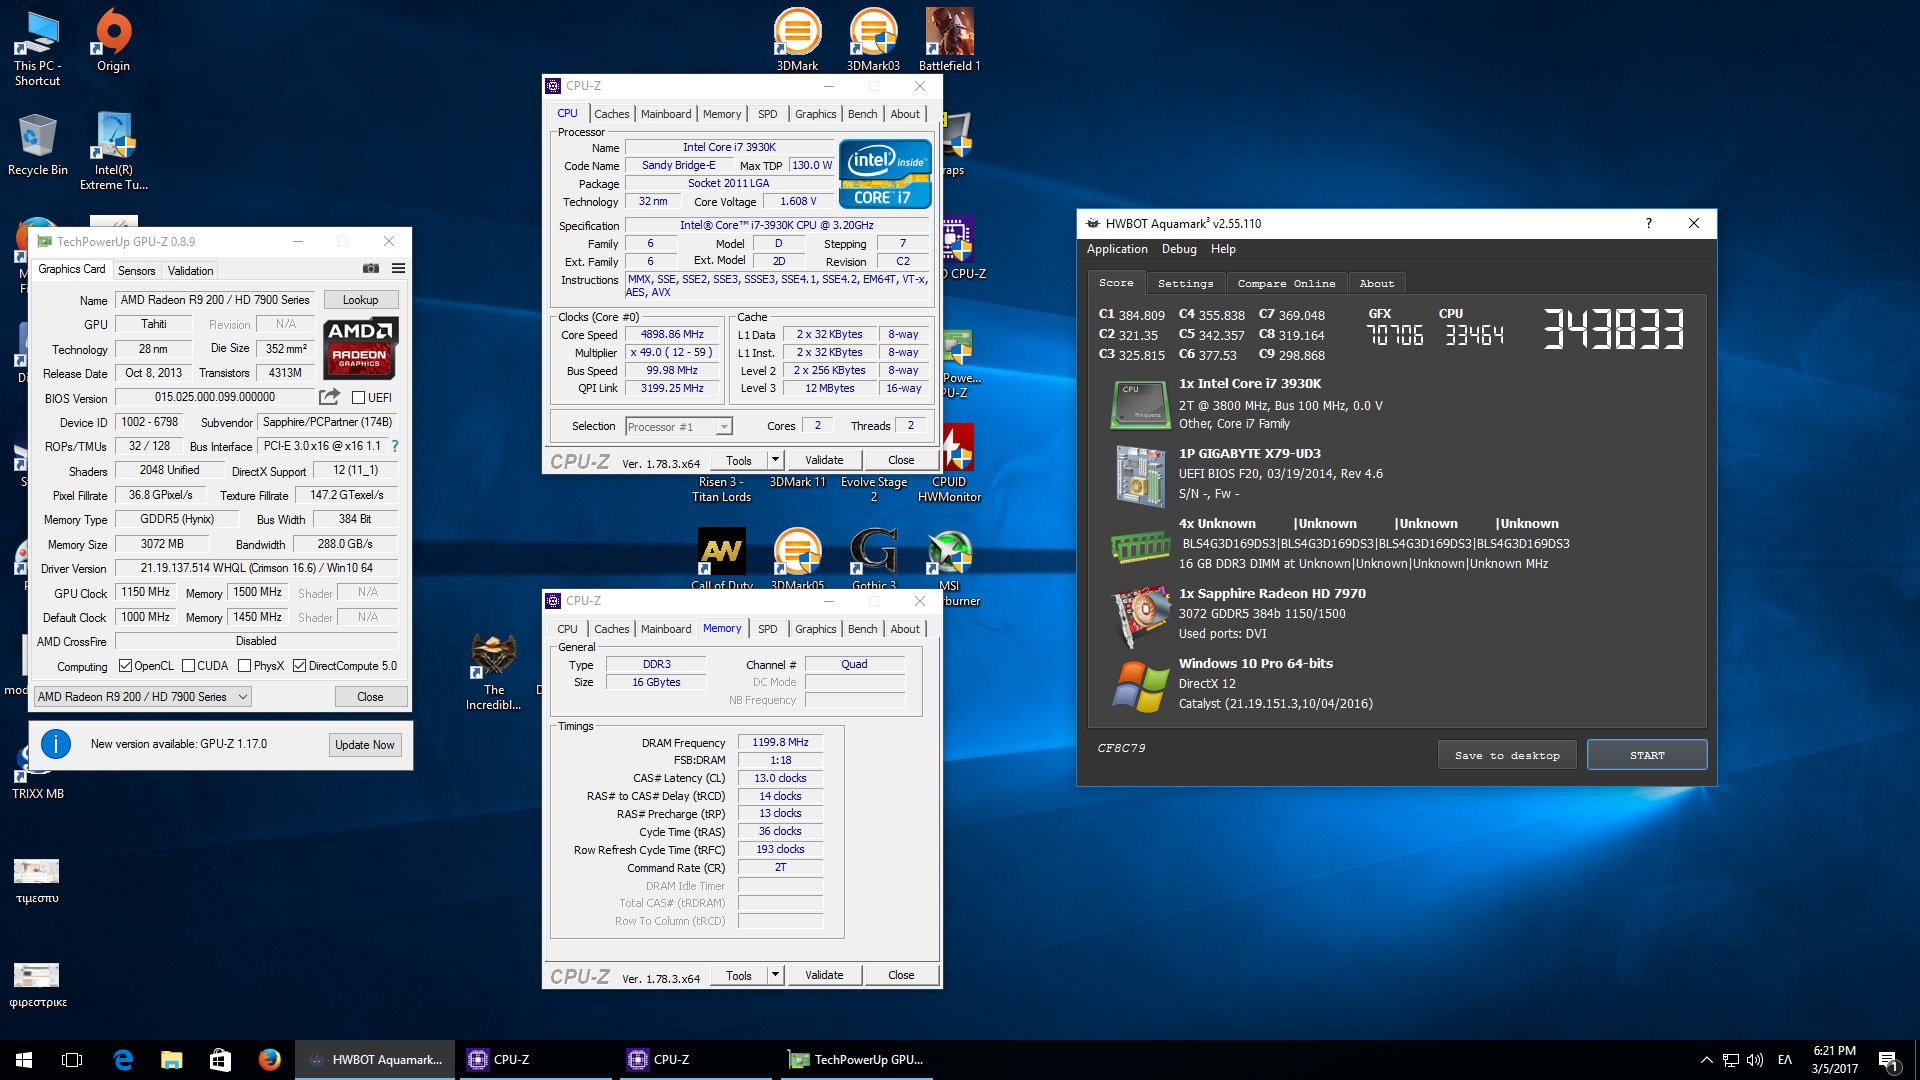Image resolution: width=1920 pixels, height=1080 pixels.
Task: Switch to Sensors tab in GPU-Z
Action: tap(136, 271)
